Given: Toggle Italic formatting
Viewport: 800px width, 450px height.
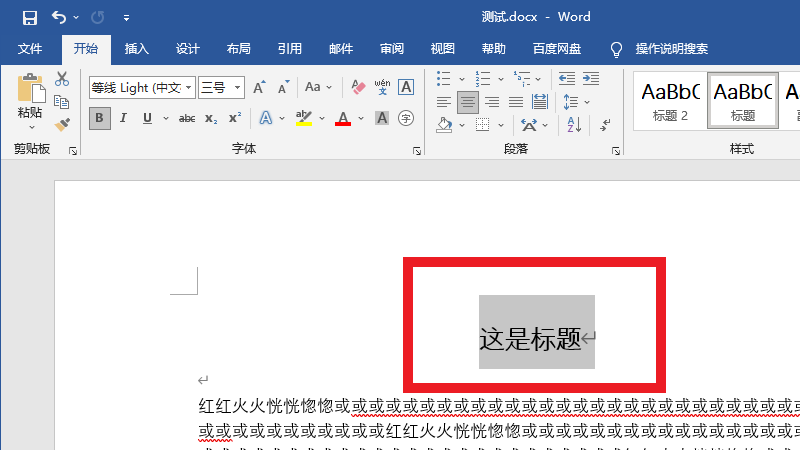Looking at the screenshot, I should pyautogui.click(x=123, y=118).
